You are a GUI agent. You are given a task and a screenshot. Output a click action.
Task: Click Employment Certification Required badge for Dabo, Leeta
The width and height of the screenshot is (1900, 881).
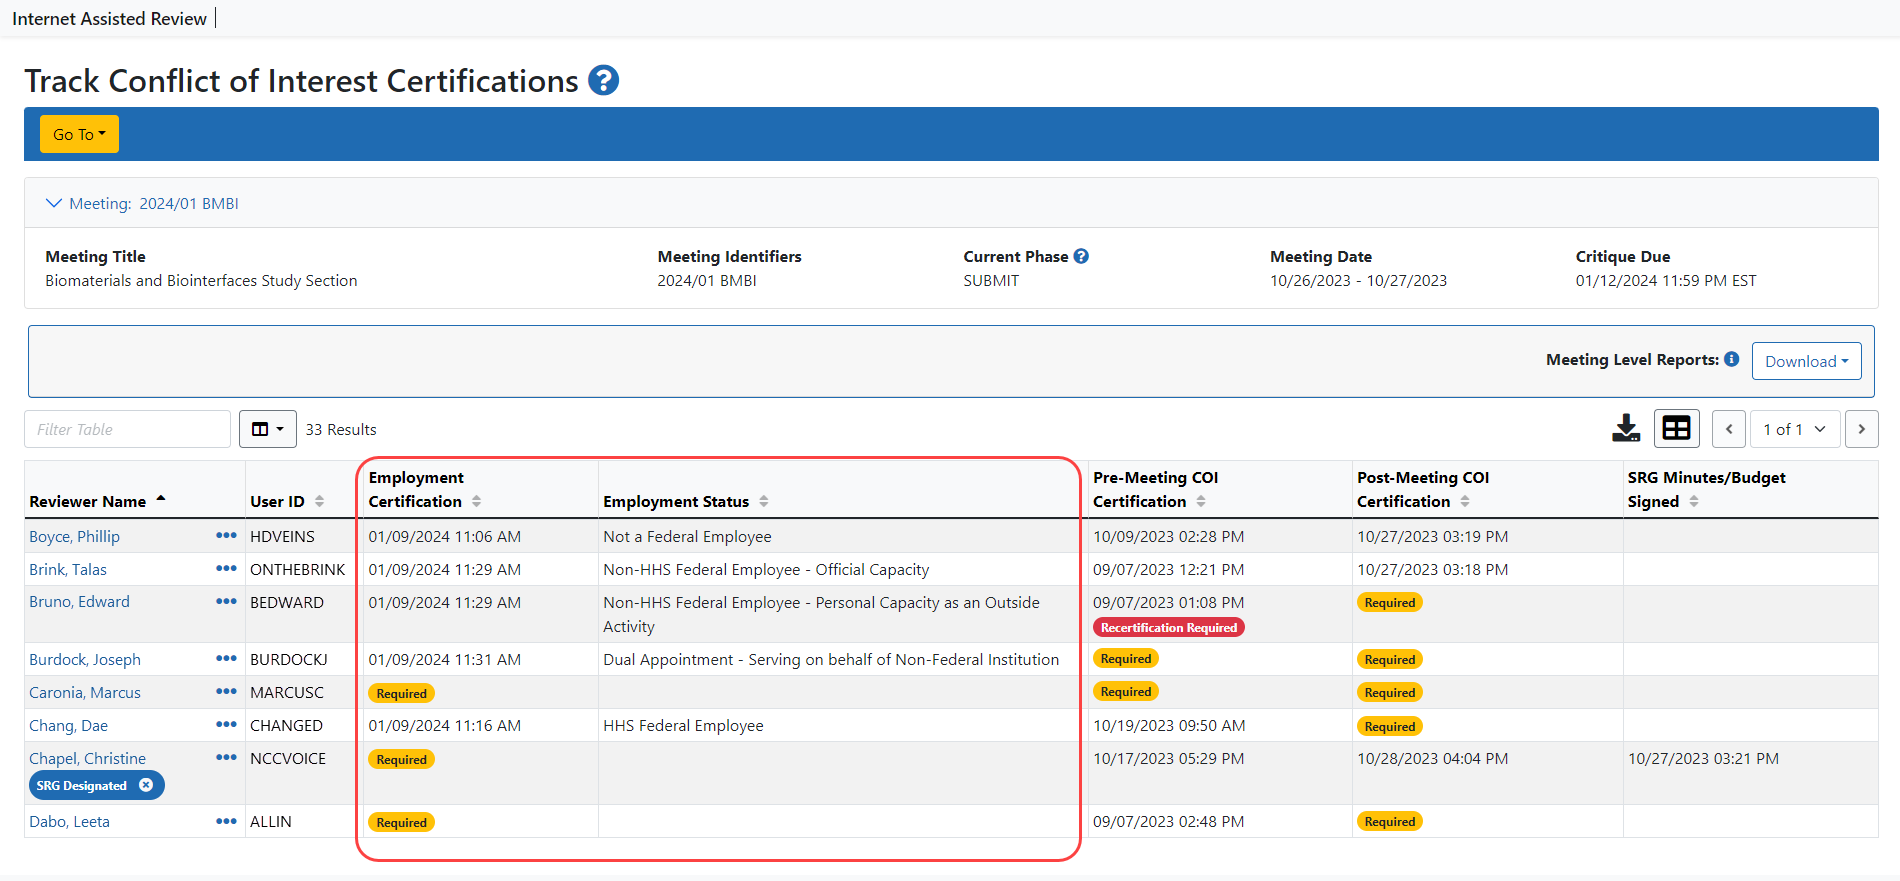tap(401, 822)
